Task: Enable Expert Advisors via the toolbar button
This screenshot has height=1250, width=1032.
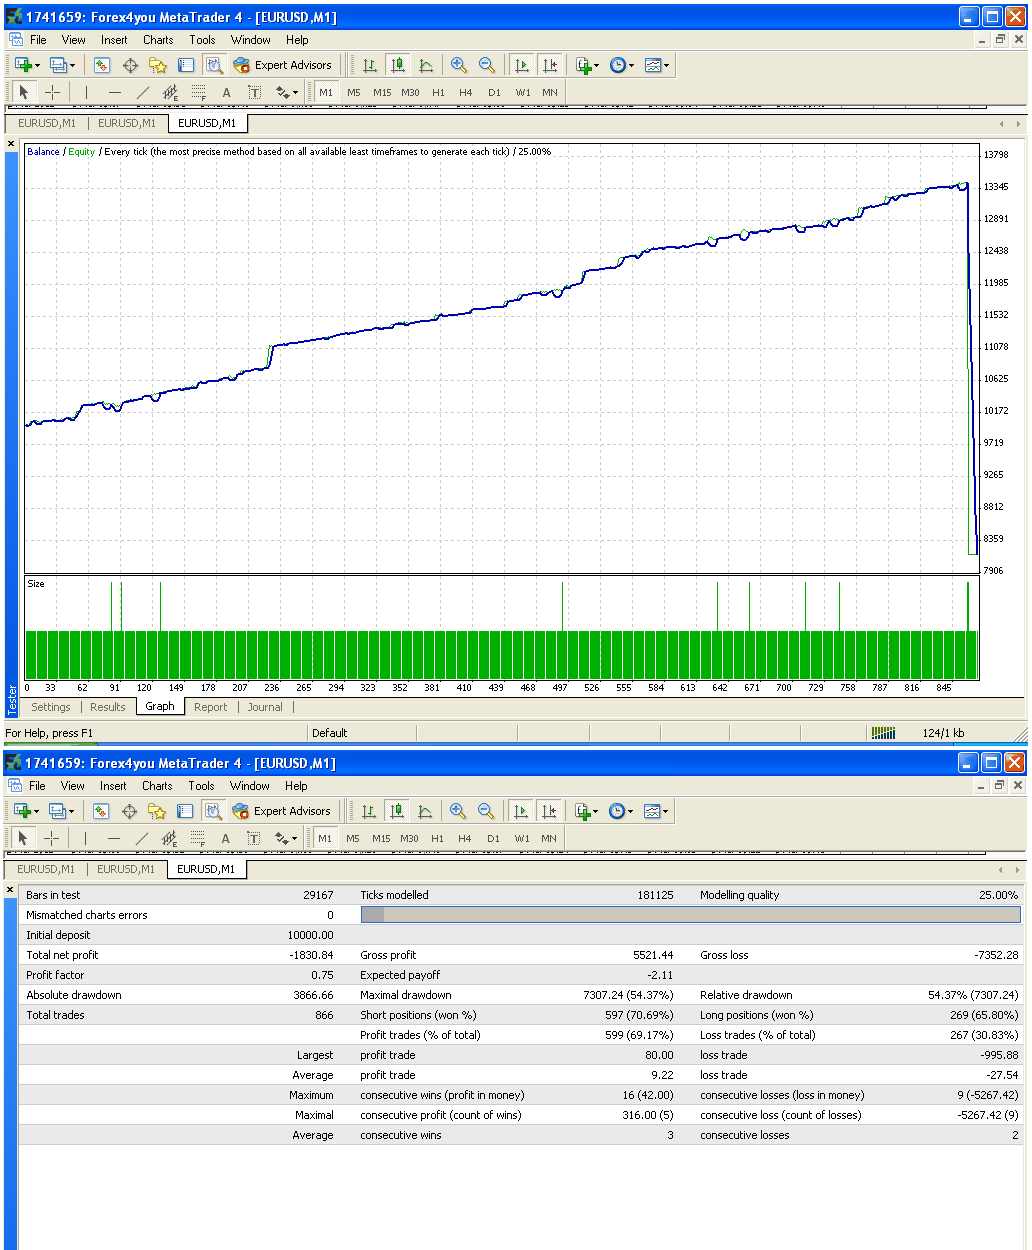Action: (x=285, y=64)
